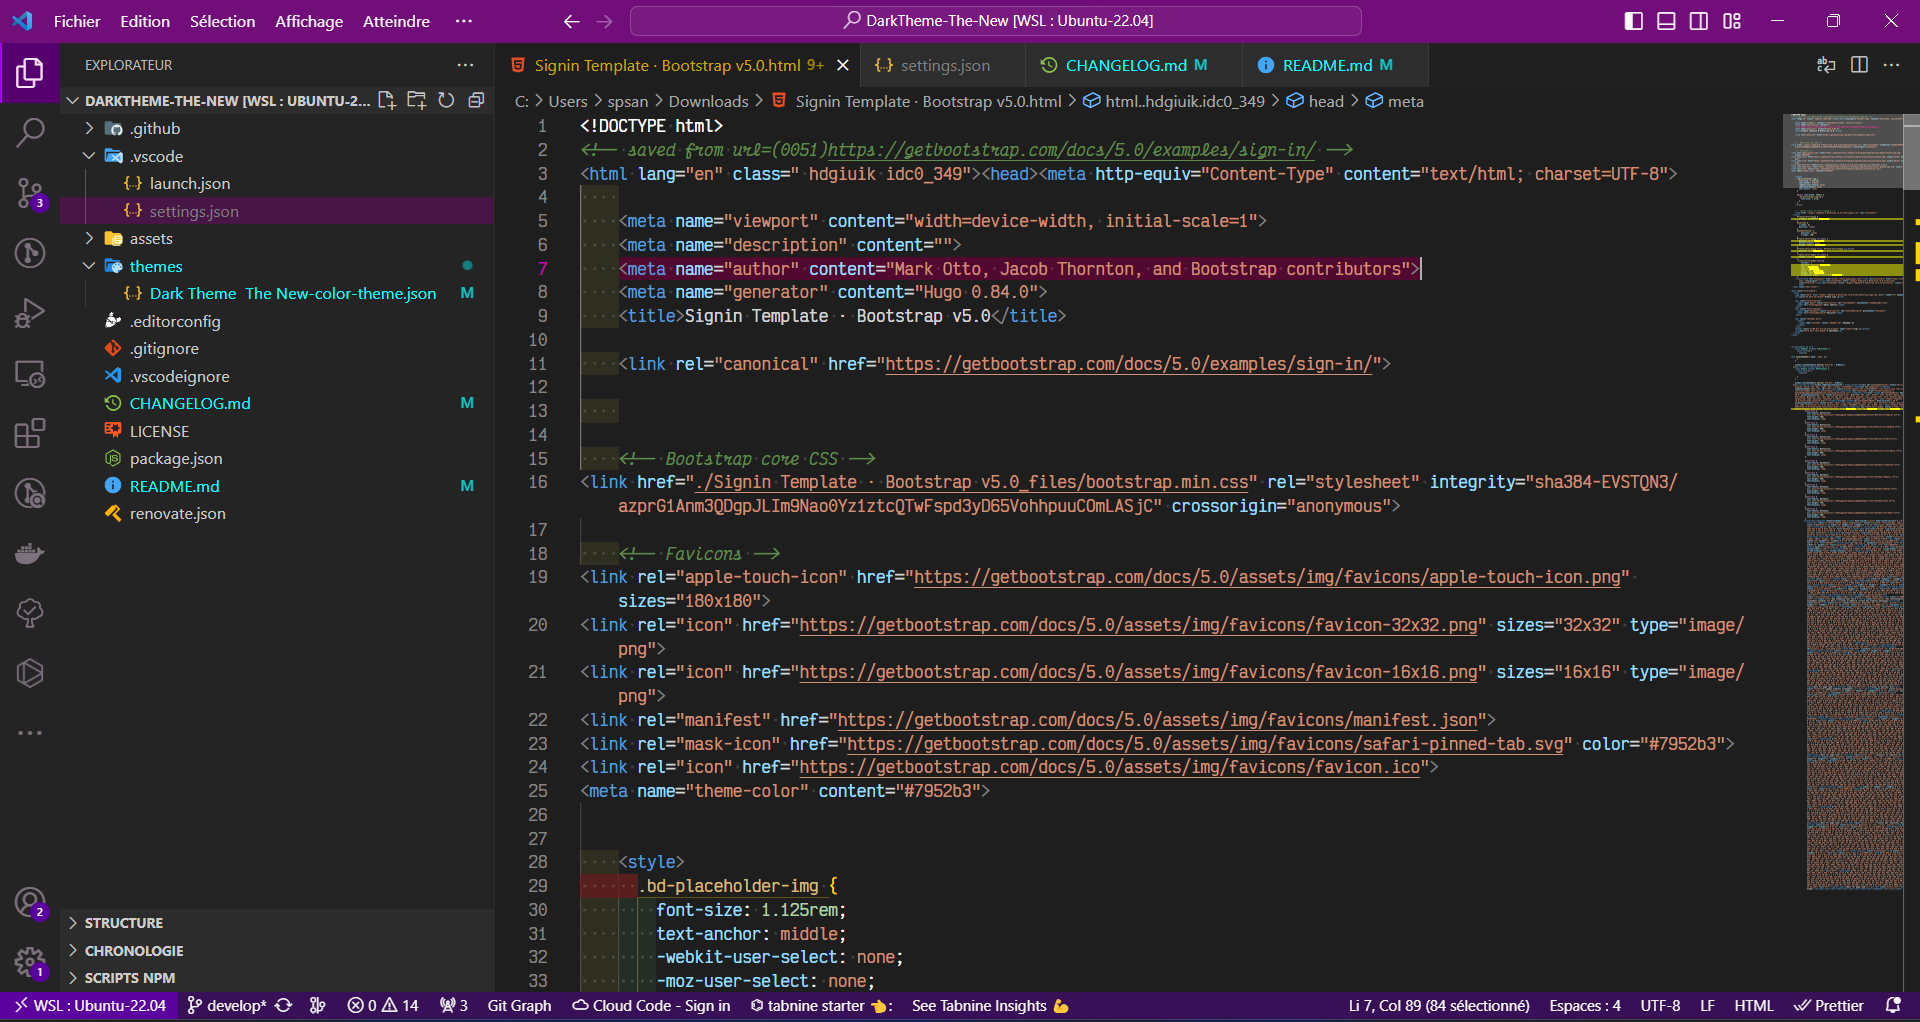Open the Docker view icon

[30, 553]
